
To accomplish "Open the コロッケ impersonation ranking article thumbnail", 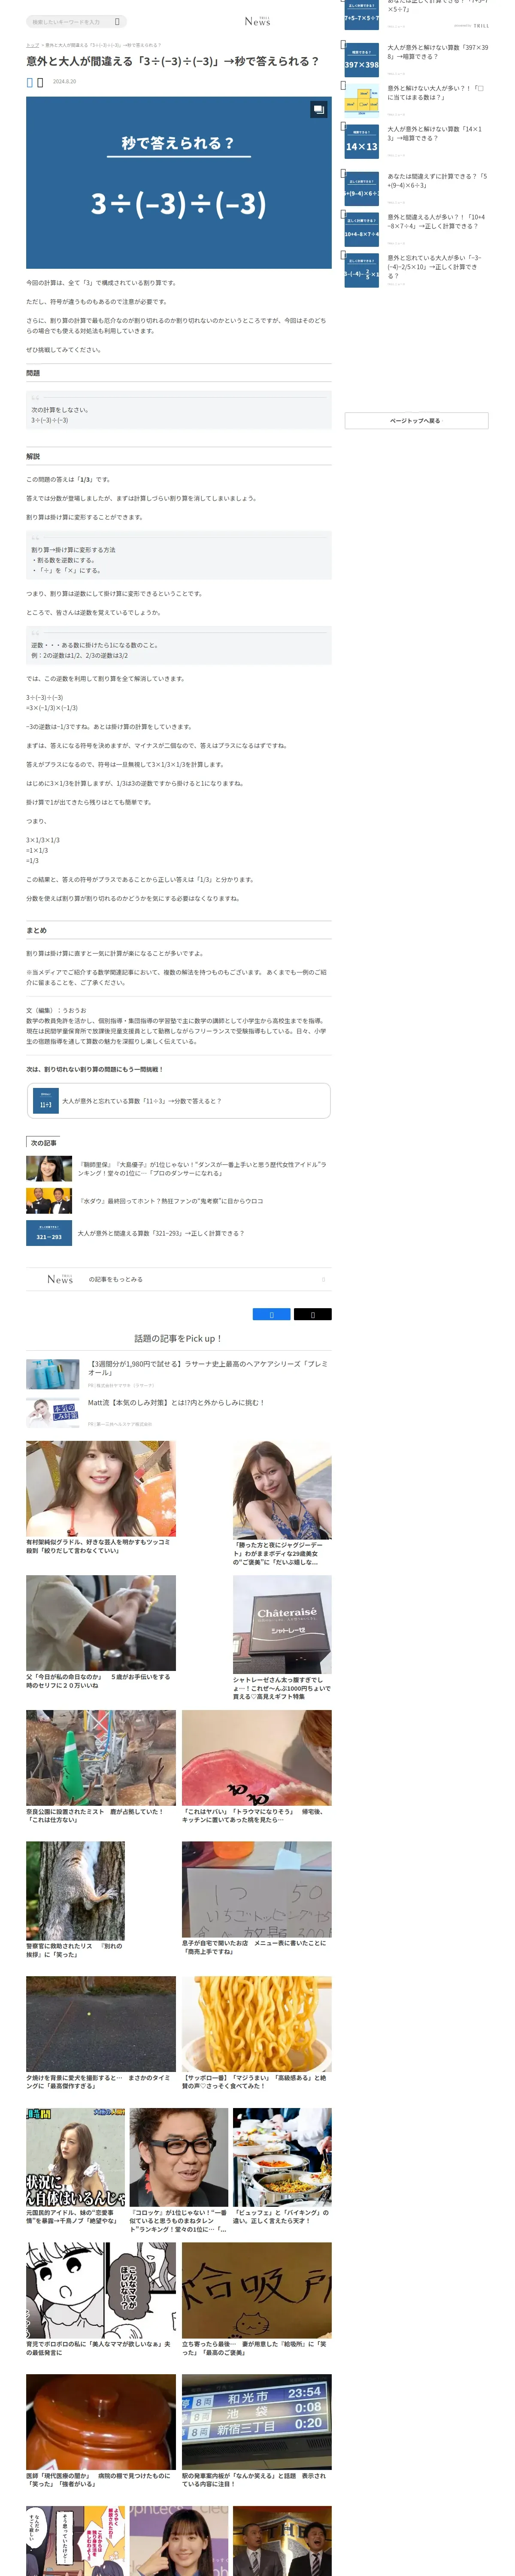I will pos(179,2158).
